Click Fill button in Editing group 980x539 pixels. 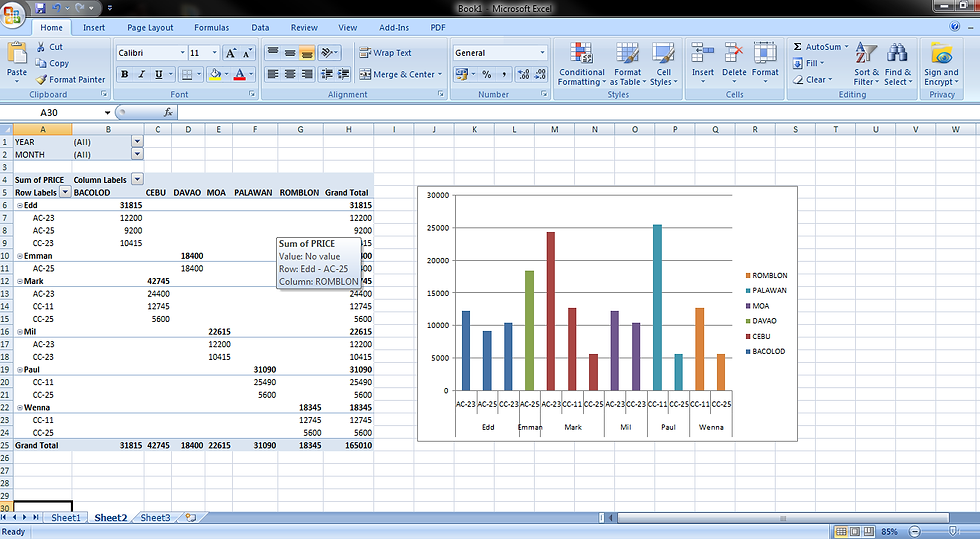[x=809, y=63]
